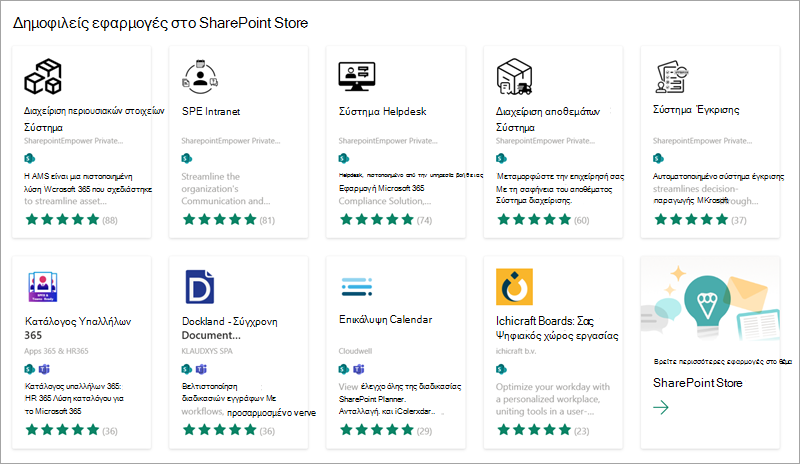Click the KLAUDXYS SPA publisher name
800x464 pixels.
[207, 351]
